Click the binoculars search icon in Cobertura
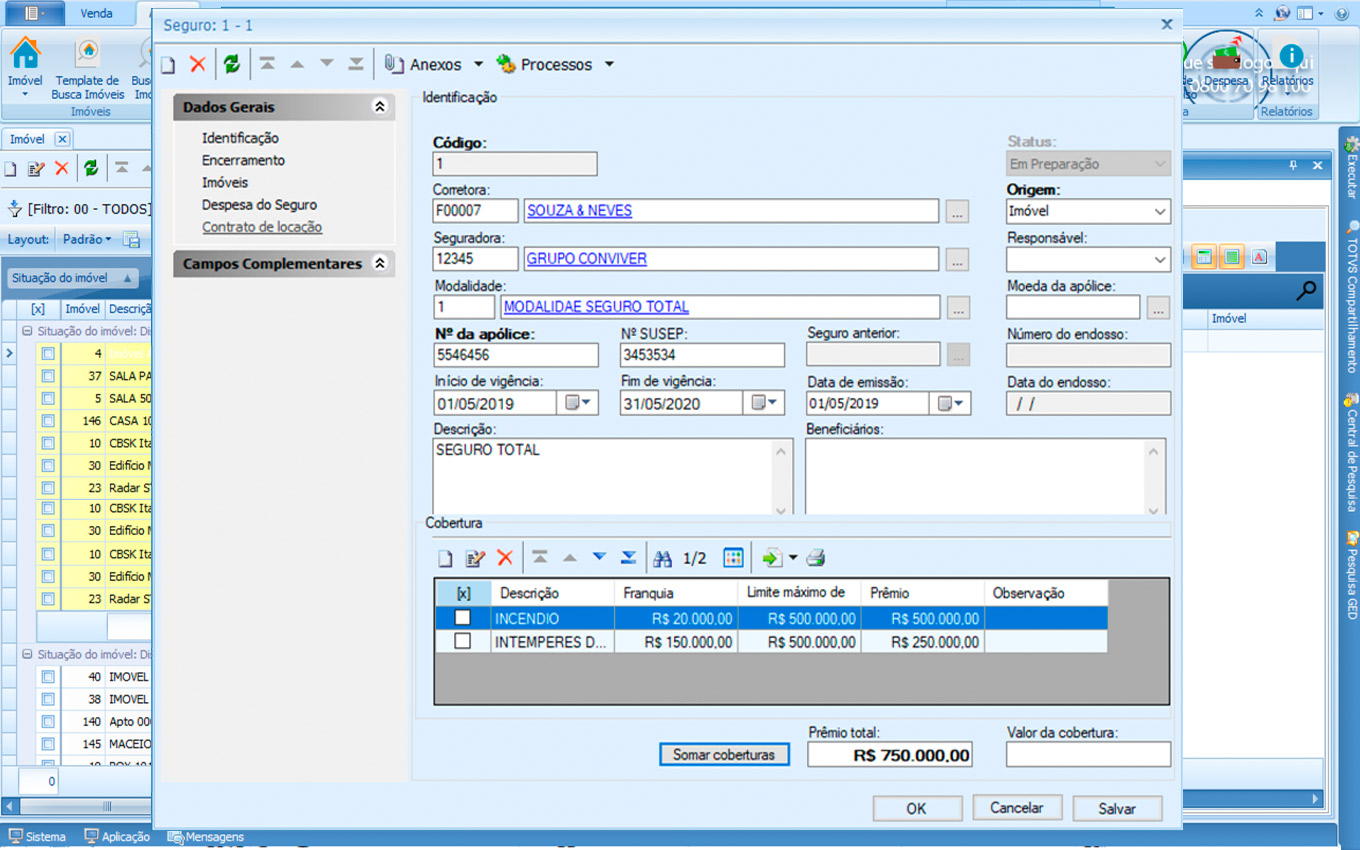 662,558
